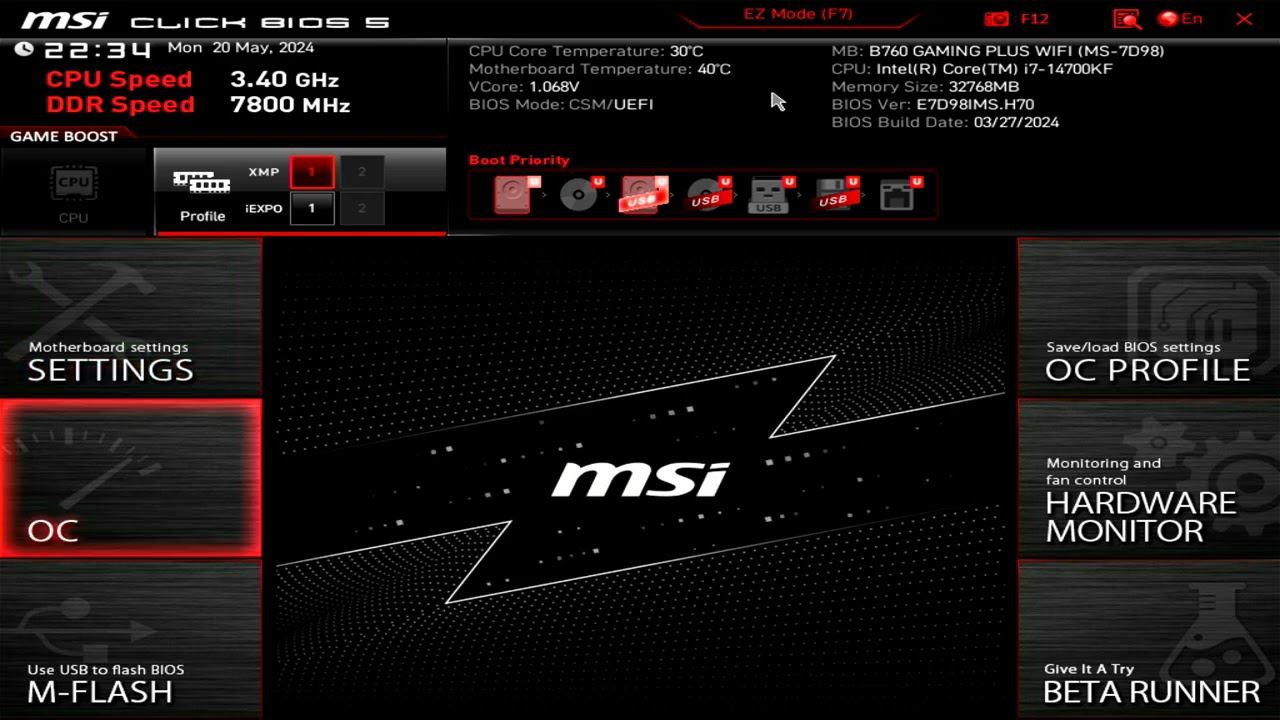Click the Memory Size 32768MB line
1280x720 pixels.
[x=925, y=87]
